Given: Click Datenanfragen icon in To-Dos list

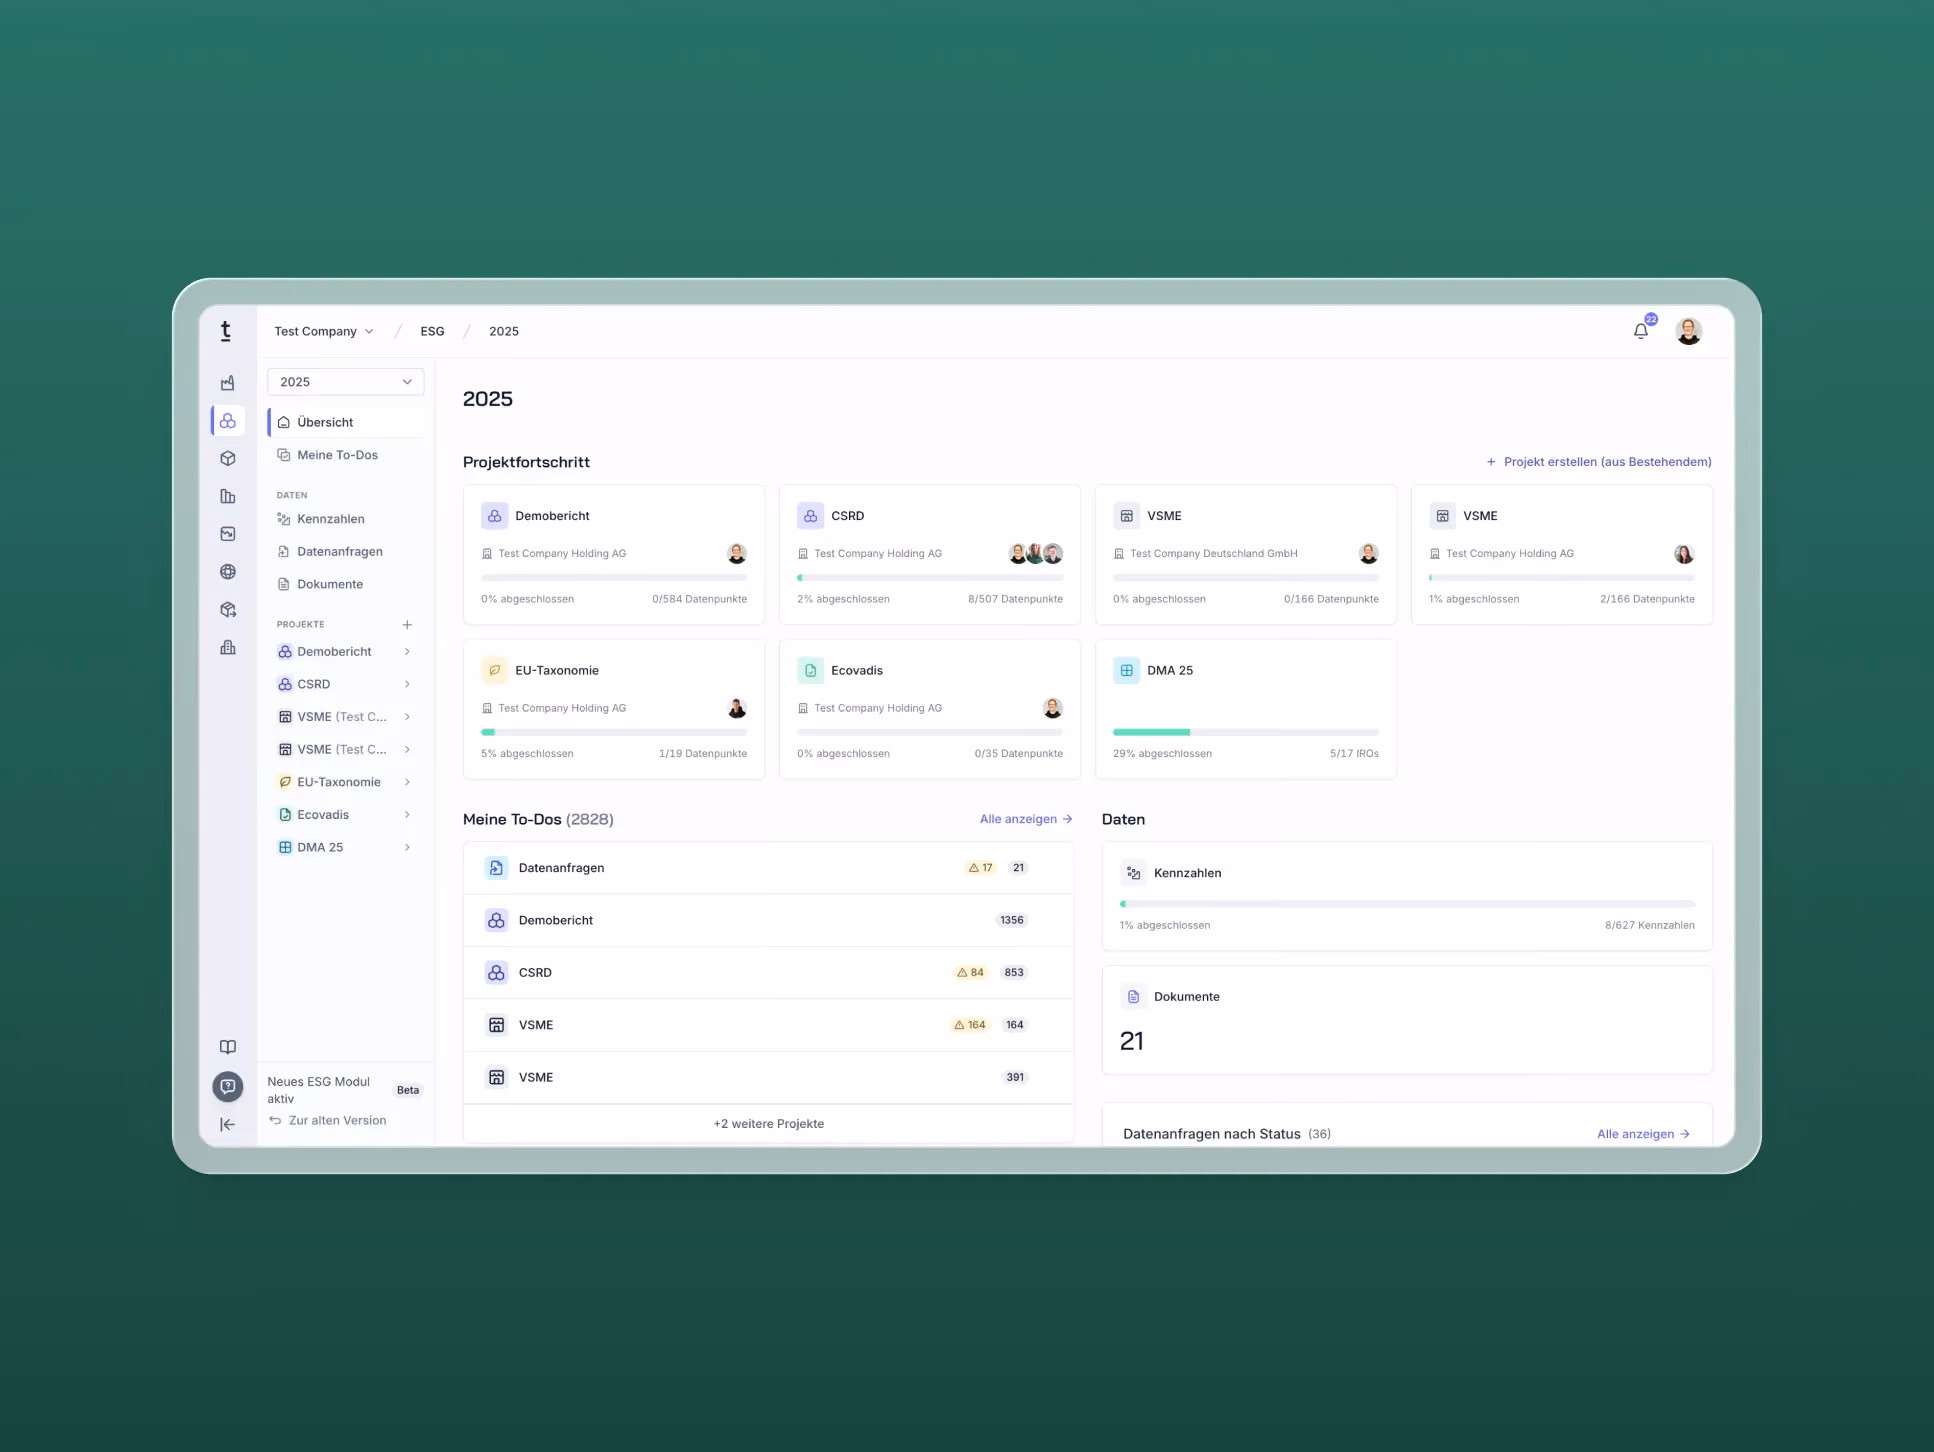Looking at the screenshot, I should 496,868.
